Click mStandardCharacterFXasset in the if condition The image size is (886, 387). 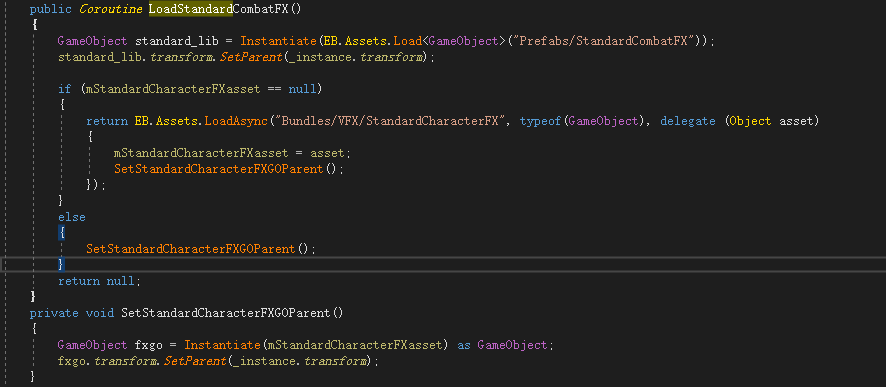(173, 89)
